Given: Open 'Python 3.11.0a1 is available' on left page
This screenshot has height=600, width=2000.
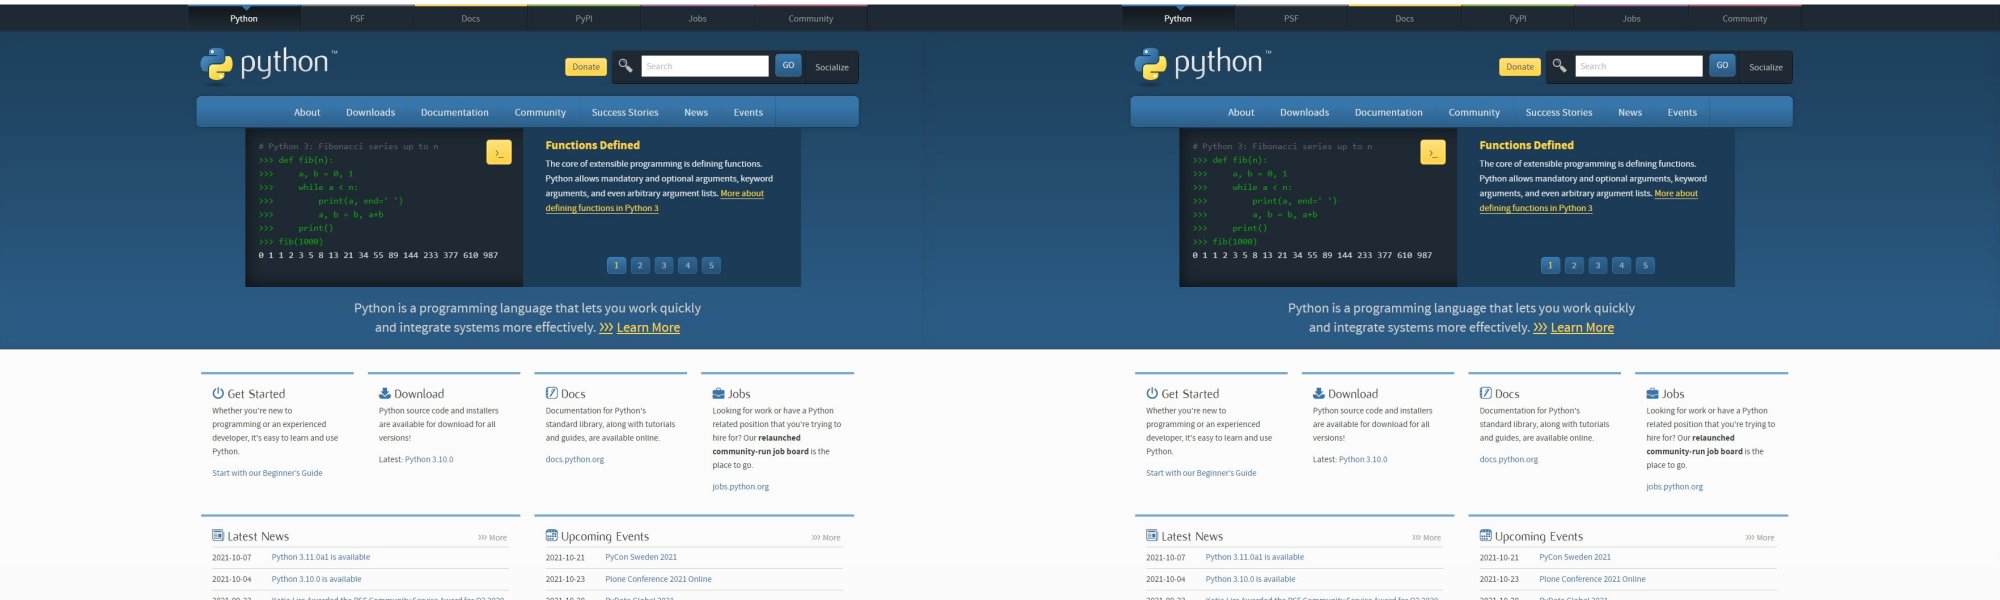Looking at the screenshot, I should 321,557.
